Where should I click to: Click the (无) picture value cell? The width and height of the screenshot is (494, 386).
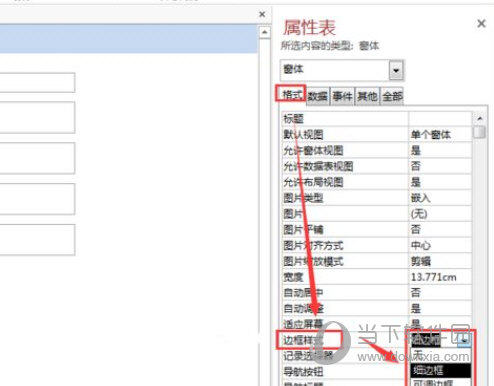(x=440, y=214)
